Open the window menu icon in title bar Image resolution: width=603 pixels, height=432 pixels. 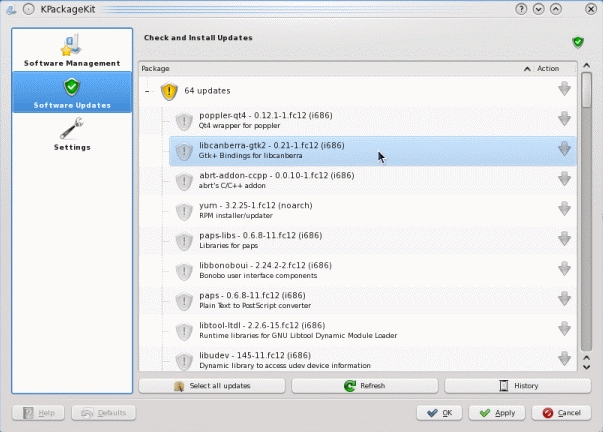coord(11,9)
